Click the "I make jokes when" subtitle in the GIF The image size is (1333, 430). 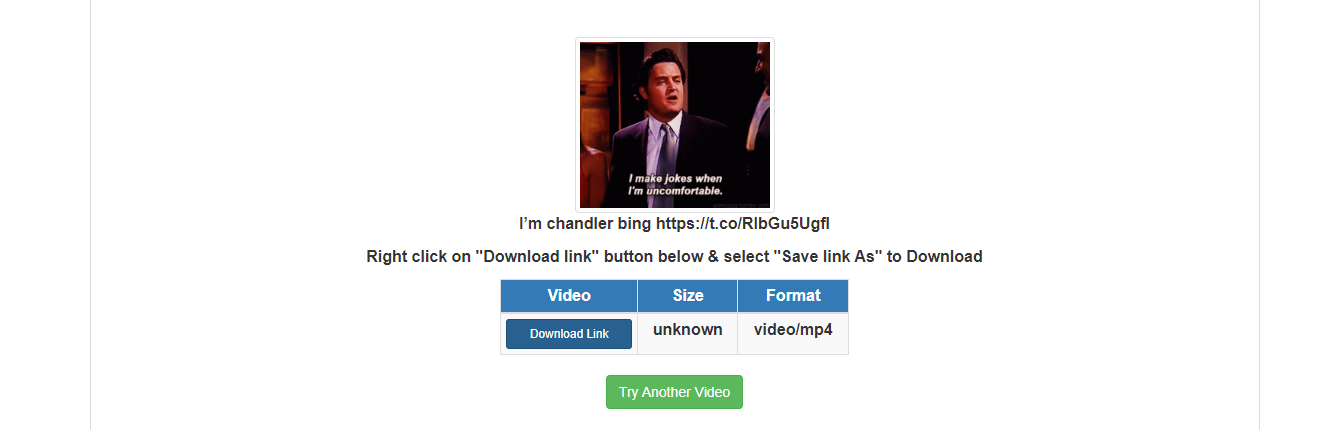click(x=675, y=179)
